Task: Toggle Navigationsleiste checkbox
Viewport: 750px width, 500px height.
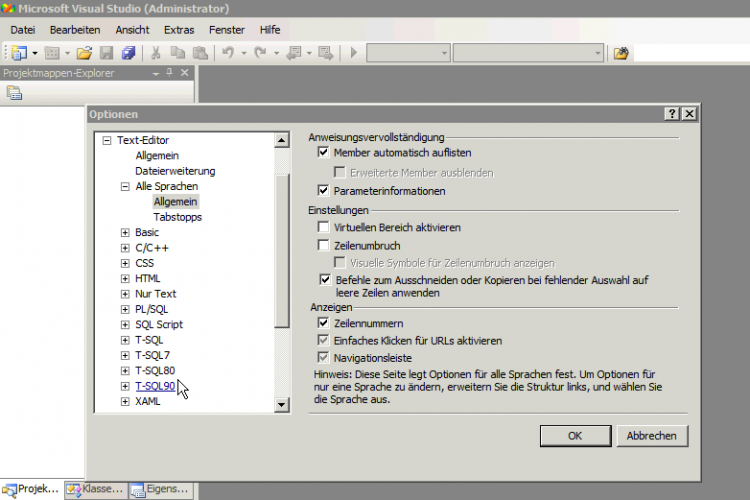Action: tap(323, 357)
